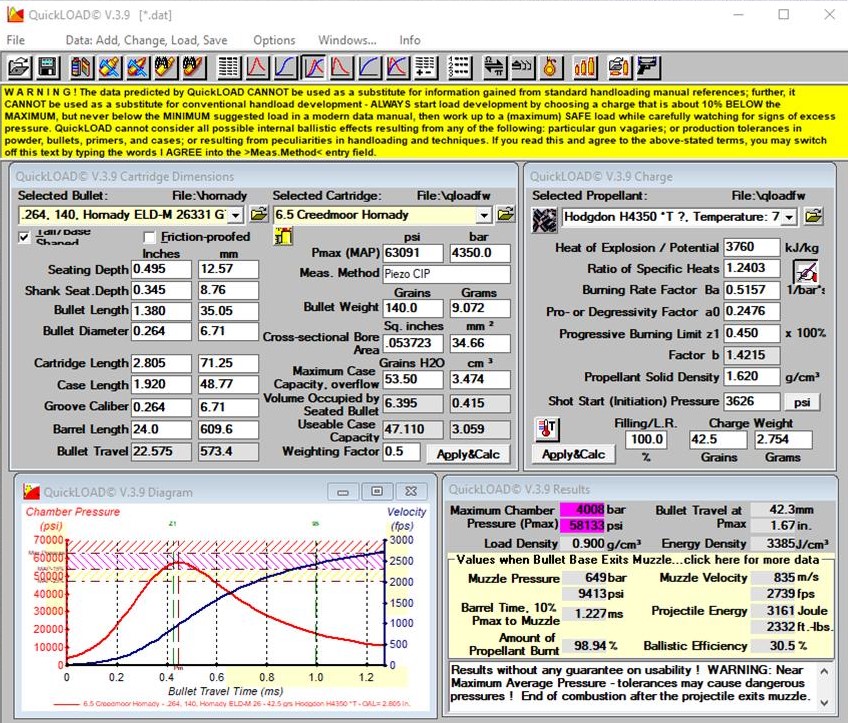Show the red pressure curve diagram icon
This screenshot has height=723, width=848.
point(257,68)
